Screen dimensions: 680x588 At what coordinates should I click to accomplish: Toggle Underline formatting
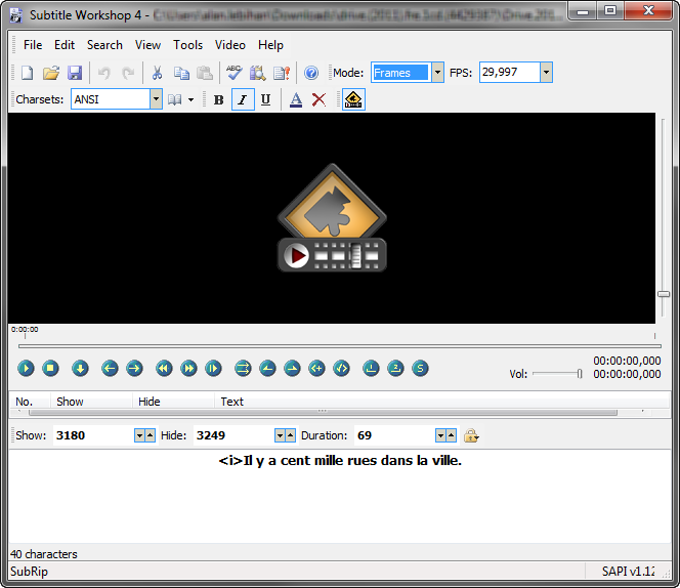tap(266, 100)
